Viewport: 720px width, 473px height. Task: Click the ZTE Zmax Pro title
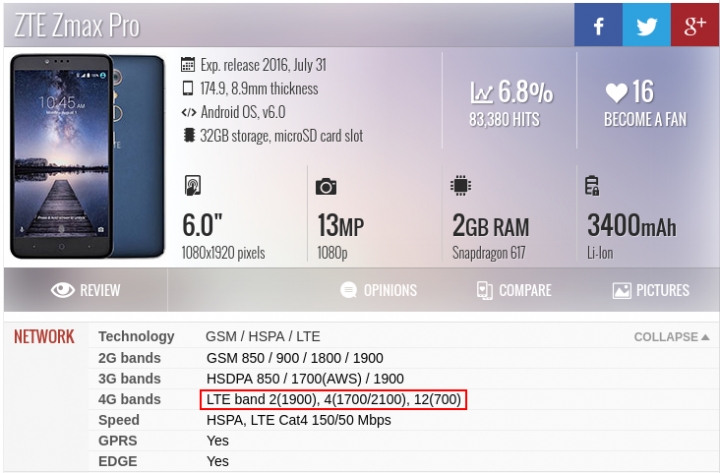(77, 25)
